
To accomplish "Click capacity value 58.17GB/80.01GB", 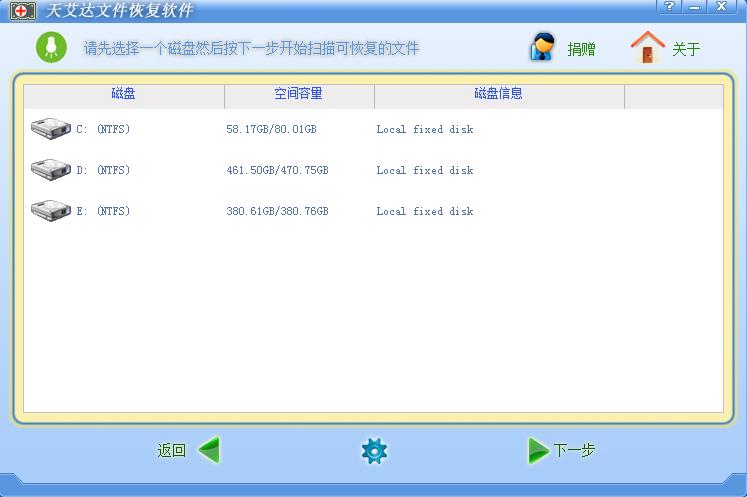I will click(x=272, y=129).
